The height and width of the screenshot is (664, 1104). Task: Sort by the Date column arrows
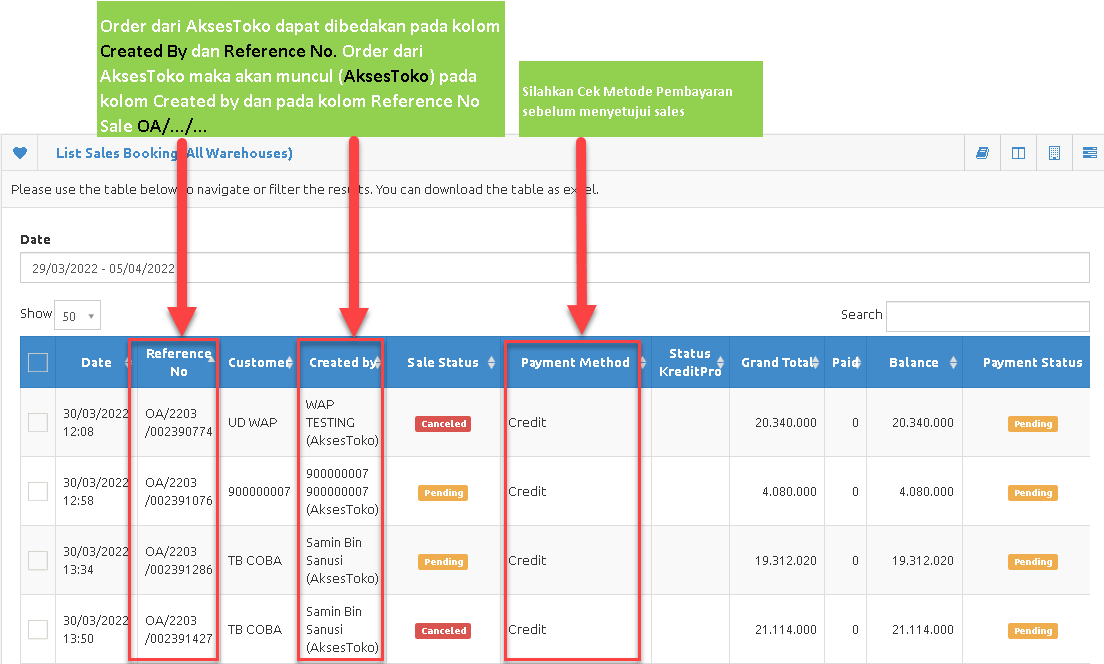tap(127, 362)
